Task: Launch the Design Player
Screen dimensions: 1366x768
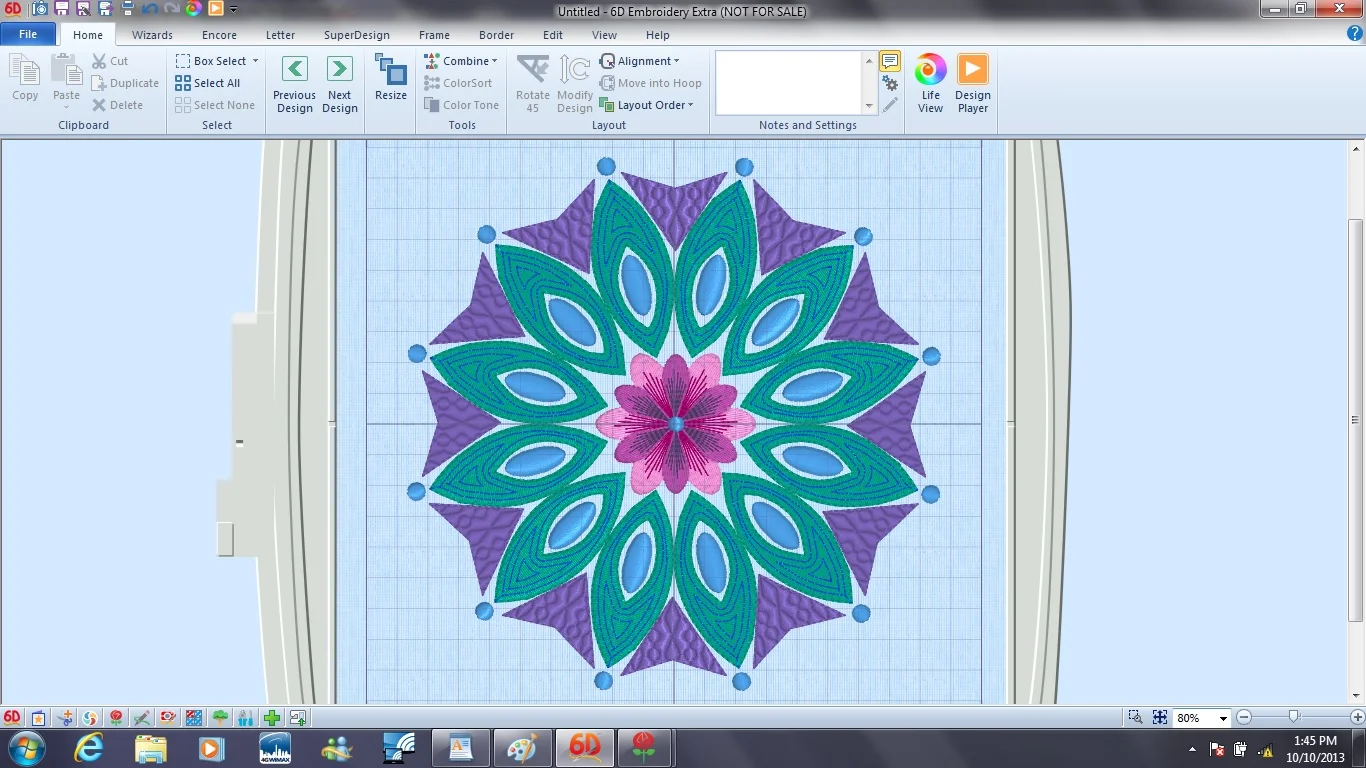Action: coord(972,84)
